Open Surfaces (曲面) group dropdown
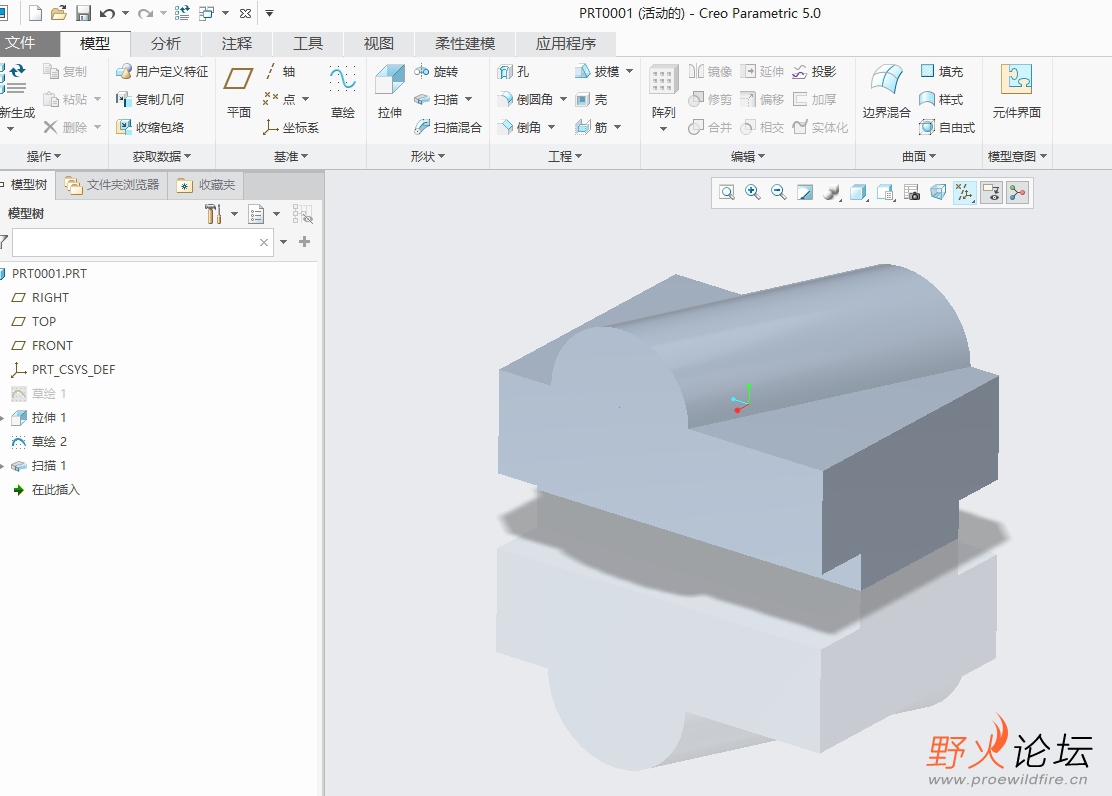Image resolution: width=1112 pixels, height=796 pixels. (919, 156)
